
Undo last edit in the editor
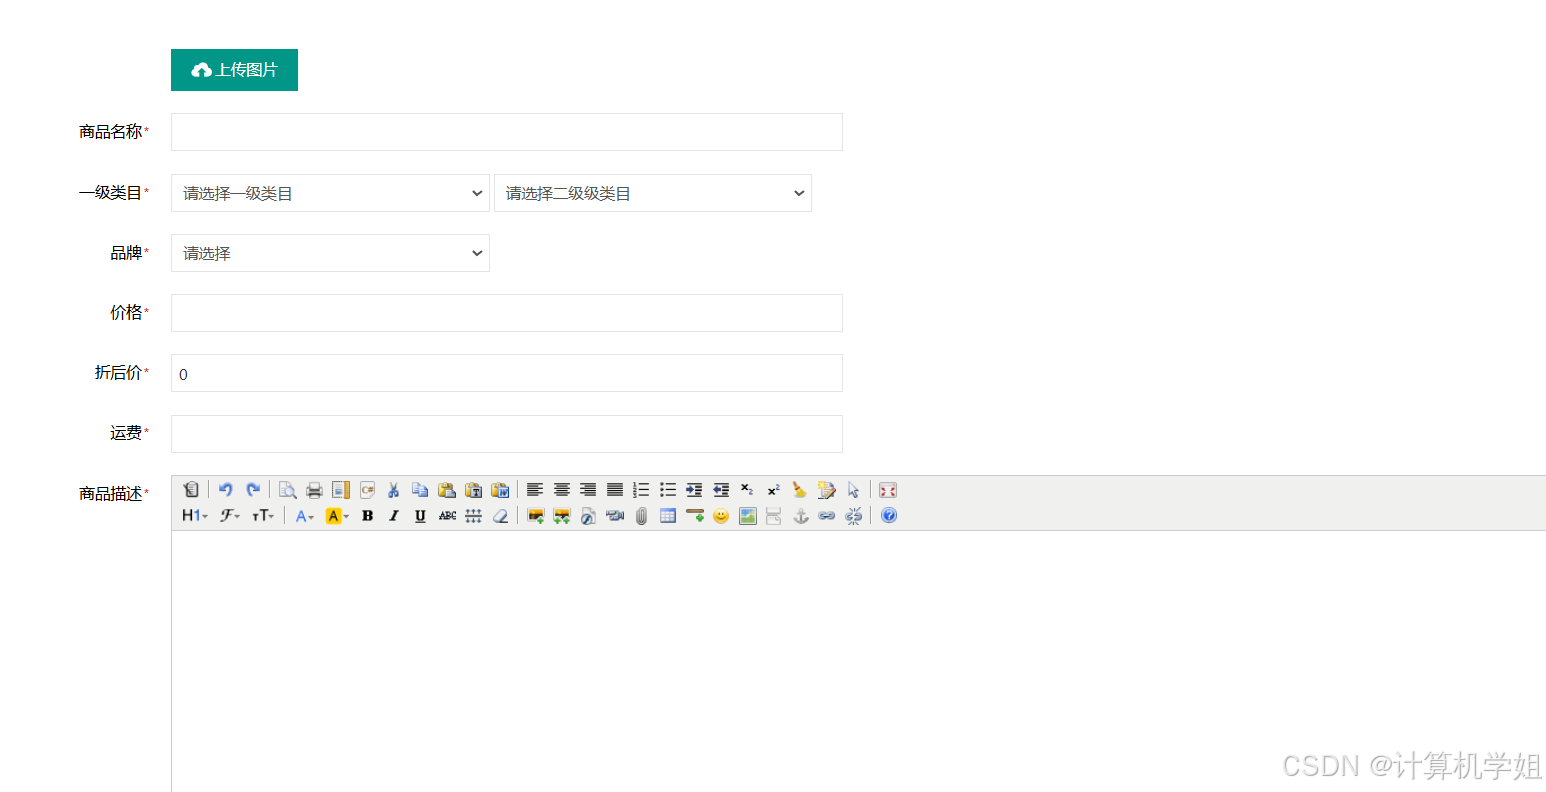pos(226,490)
